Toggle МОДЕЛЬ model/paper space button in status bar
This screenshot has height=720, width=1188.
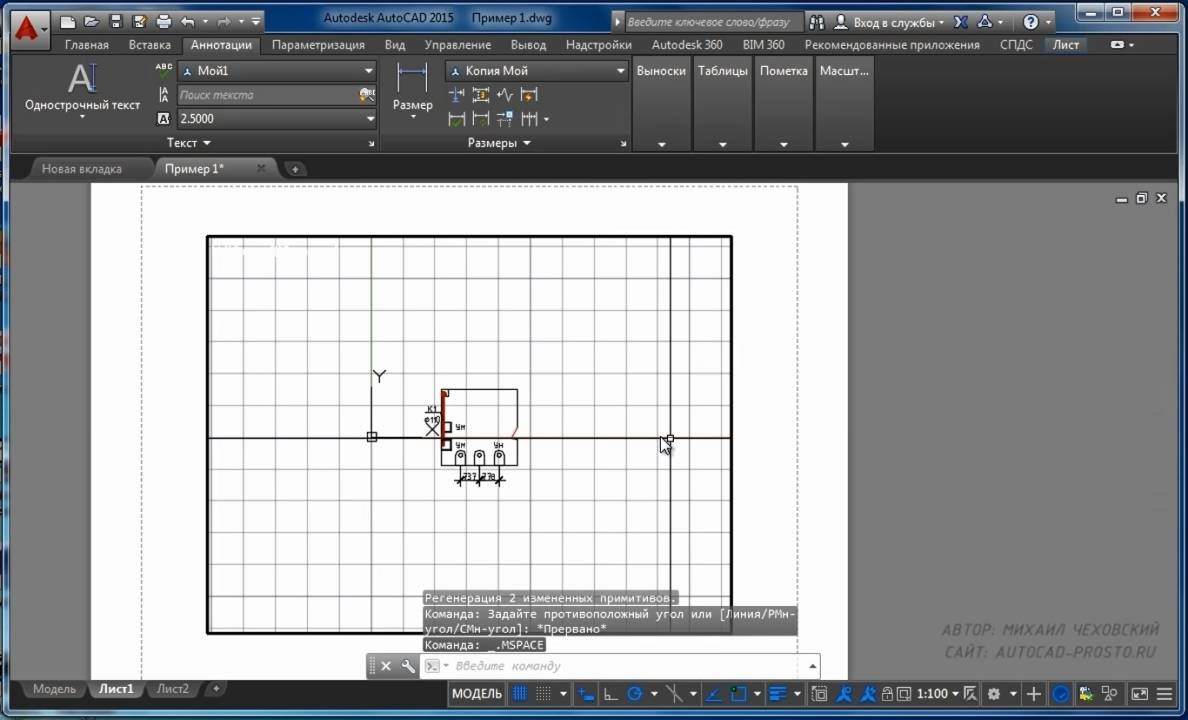477,693
